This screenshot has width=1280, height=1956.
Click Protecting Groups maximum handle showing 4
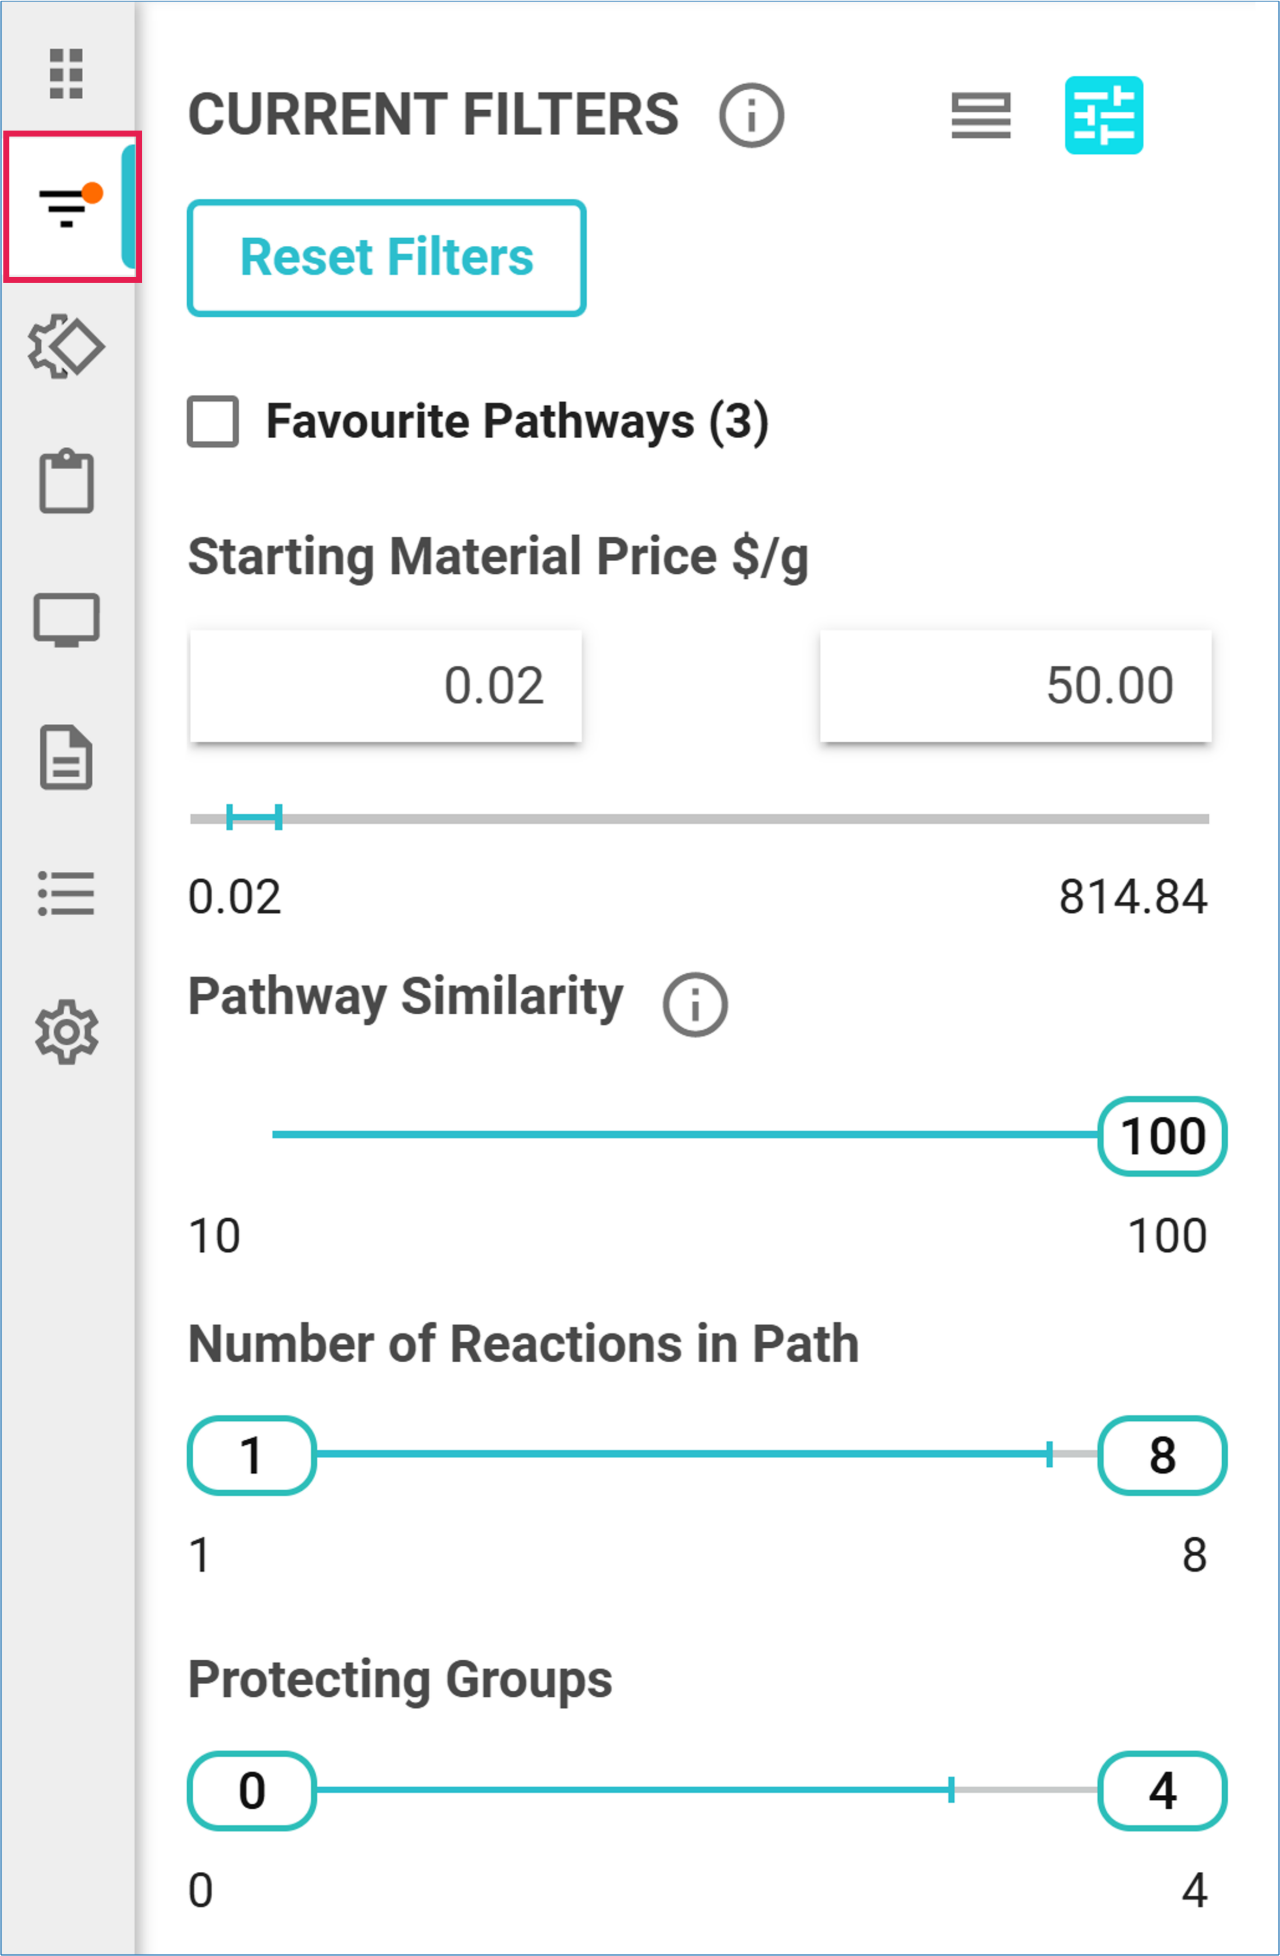pos(1162,1790)
